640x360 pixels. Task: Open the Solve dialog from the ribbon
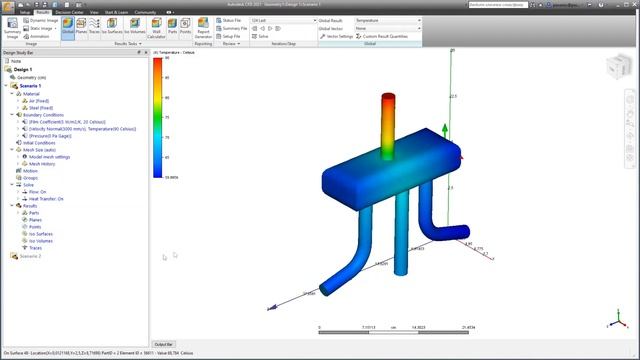tap(260, 36)
